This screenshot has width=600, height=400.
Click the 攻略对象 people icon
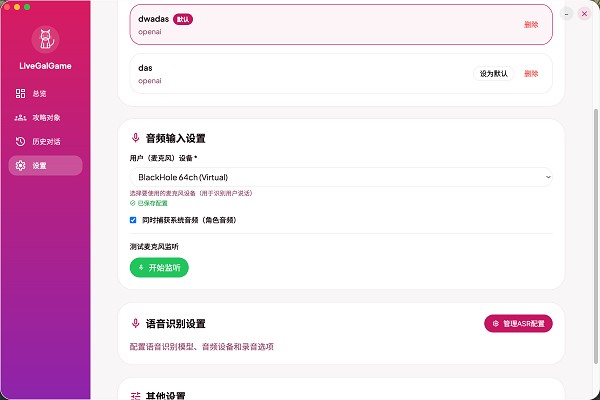click(x=21, y=117)
